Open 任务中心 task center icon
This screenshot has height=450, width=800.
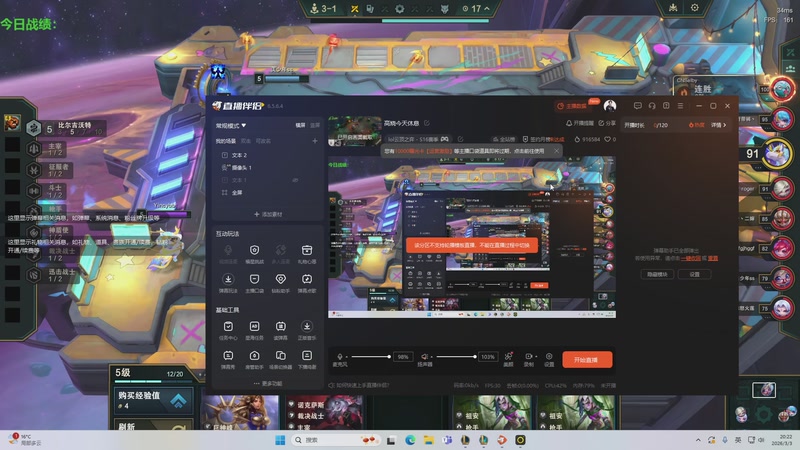[x=228, y=327]
